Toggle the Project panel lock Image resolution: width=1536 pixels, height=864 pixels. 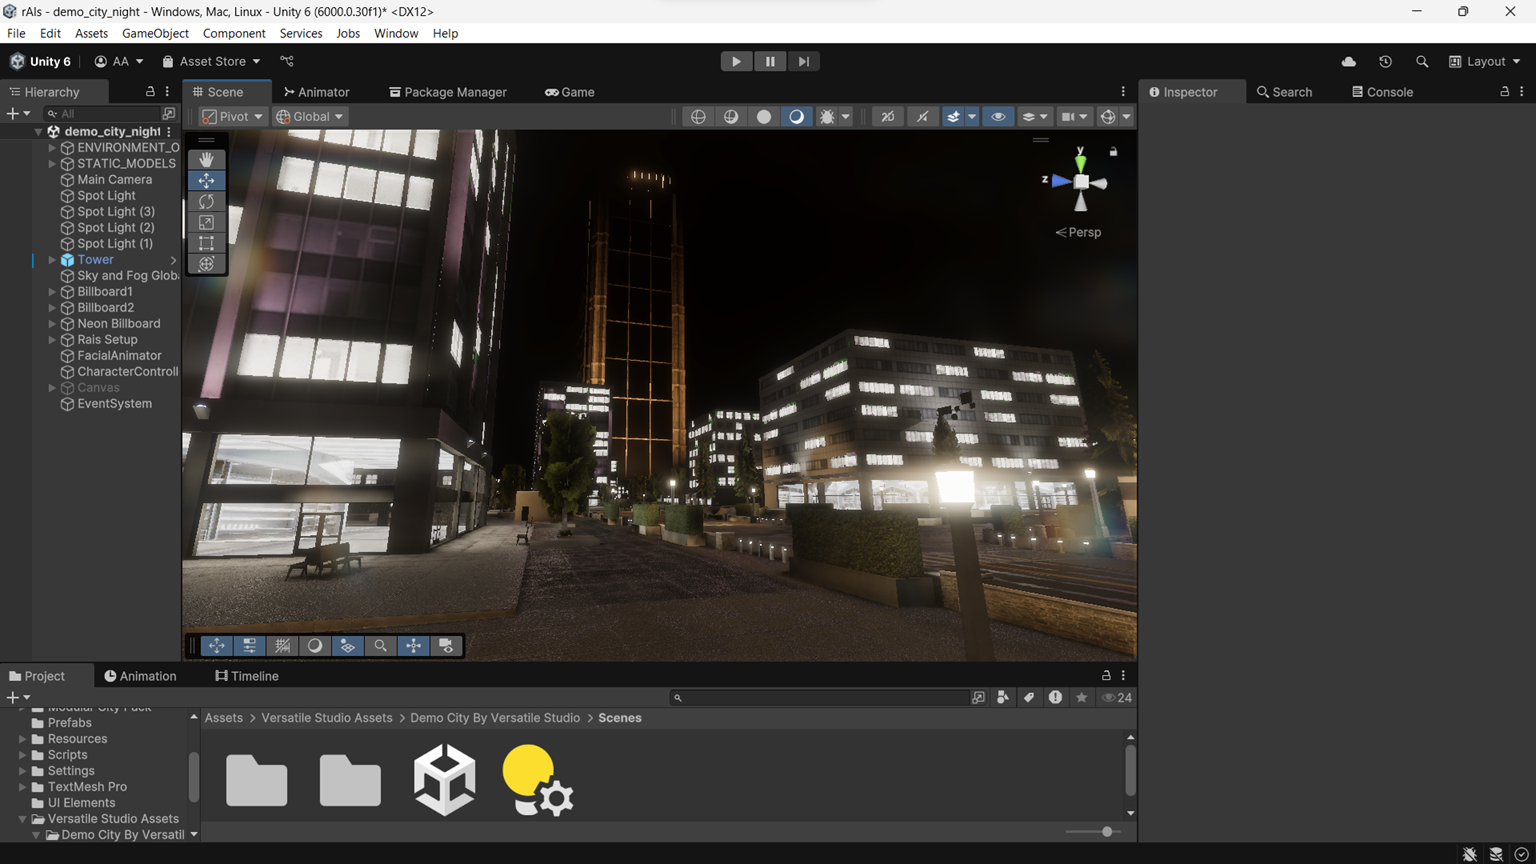(x=1106, y=676)
